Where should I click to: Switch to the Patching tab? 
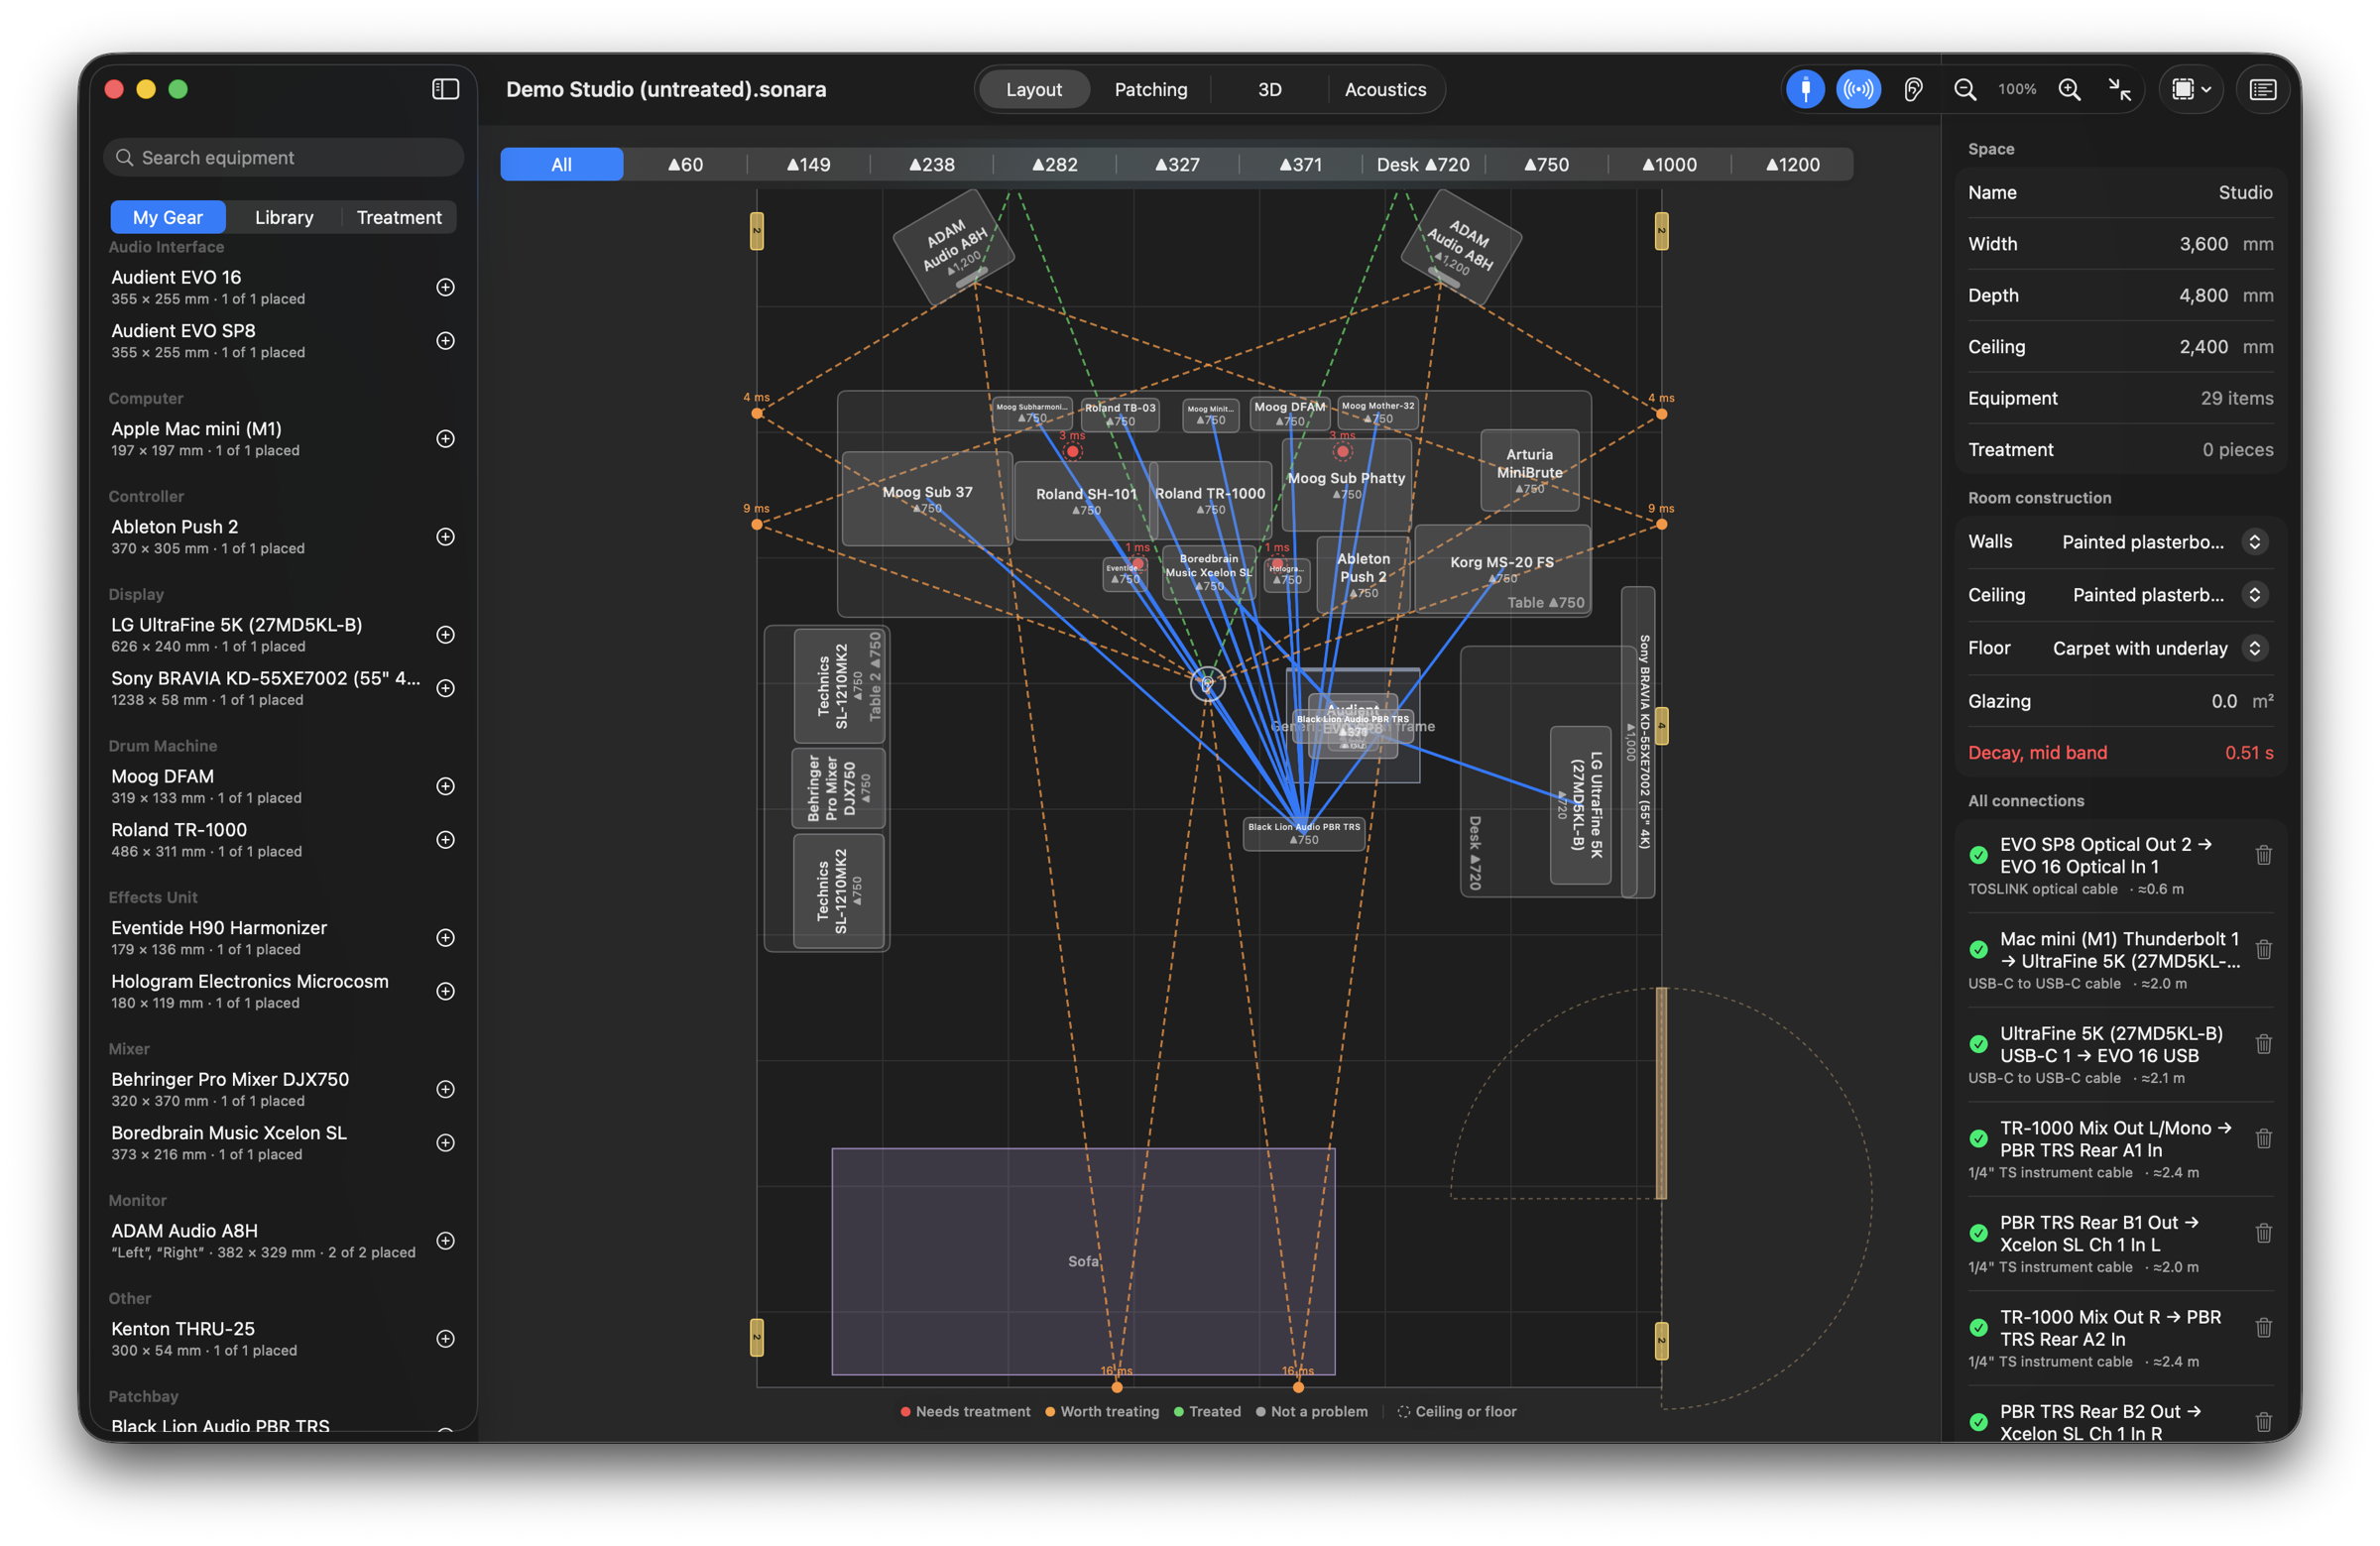[x=1151, y=90]
